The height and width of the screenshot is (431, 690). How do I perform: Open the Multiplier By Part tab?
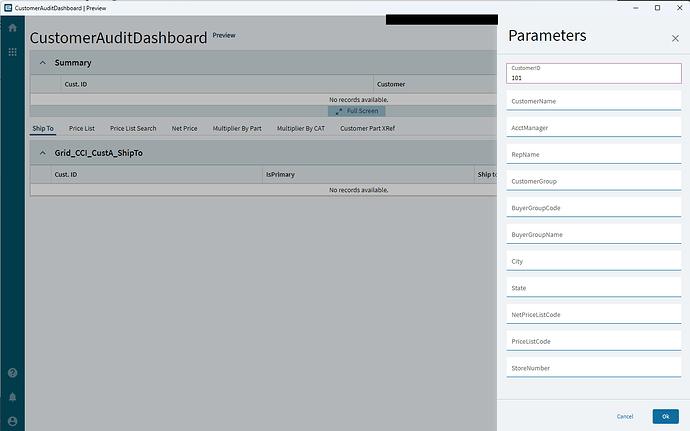(237, 129)
